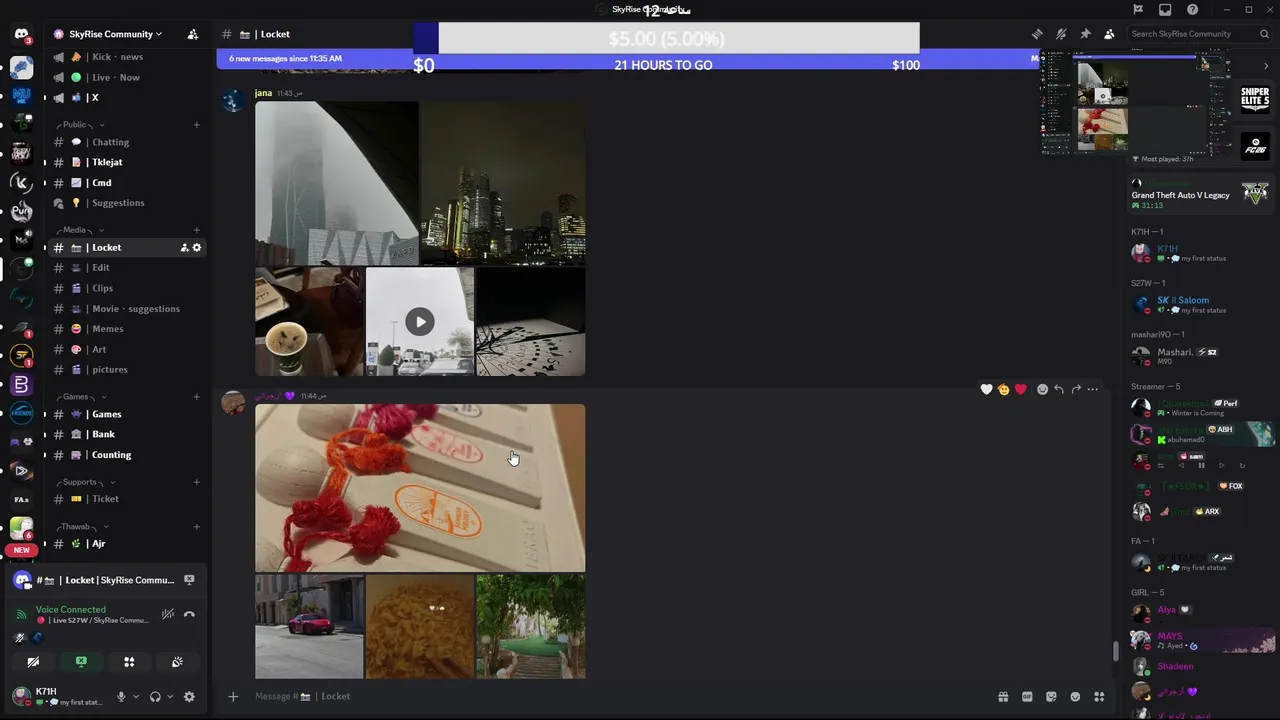Open headphone output options arrow
Image resolution: width=1280 pixels, height=720 pixels.
[170, 697]
